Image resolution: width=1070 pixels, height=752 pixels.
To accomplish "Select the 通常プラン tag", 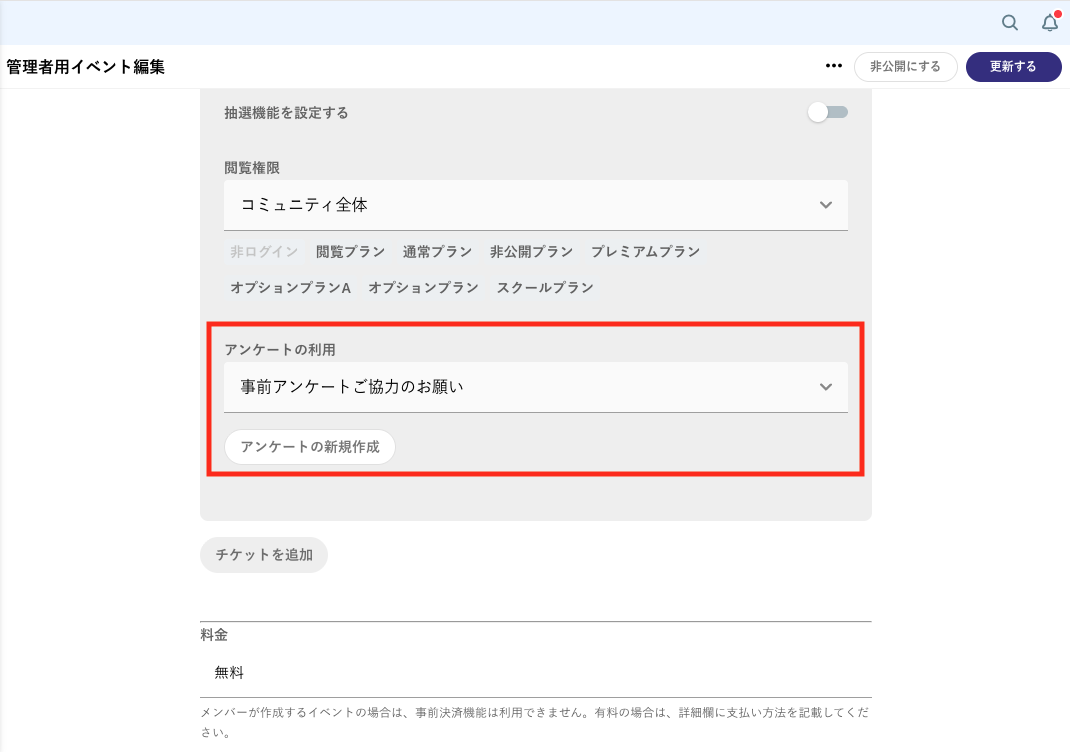I will point(437,252).
